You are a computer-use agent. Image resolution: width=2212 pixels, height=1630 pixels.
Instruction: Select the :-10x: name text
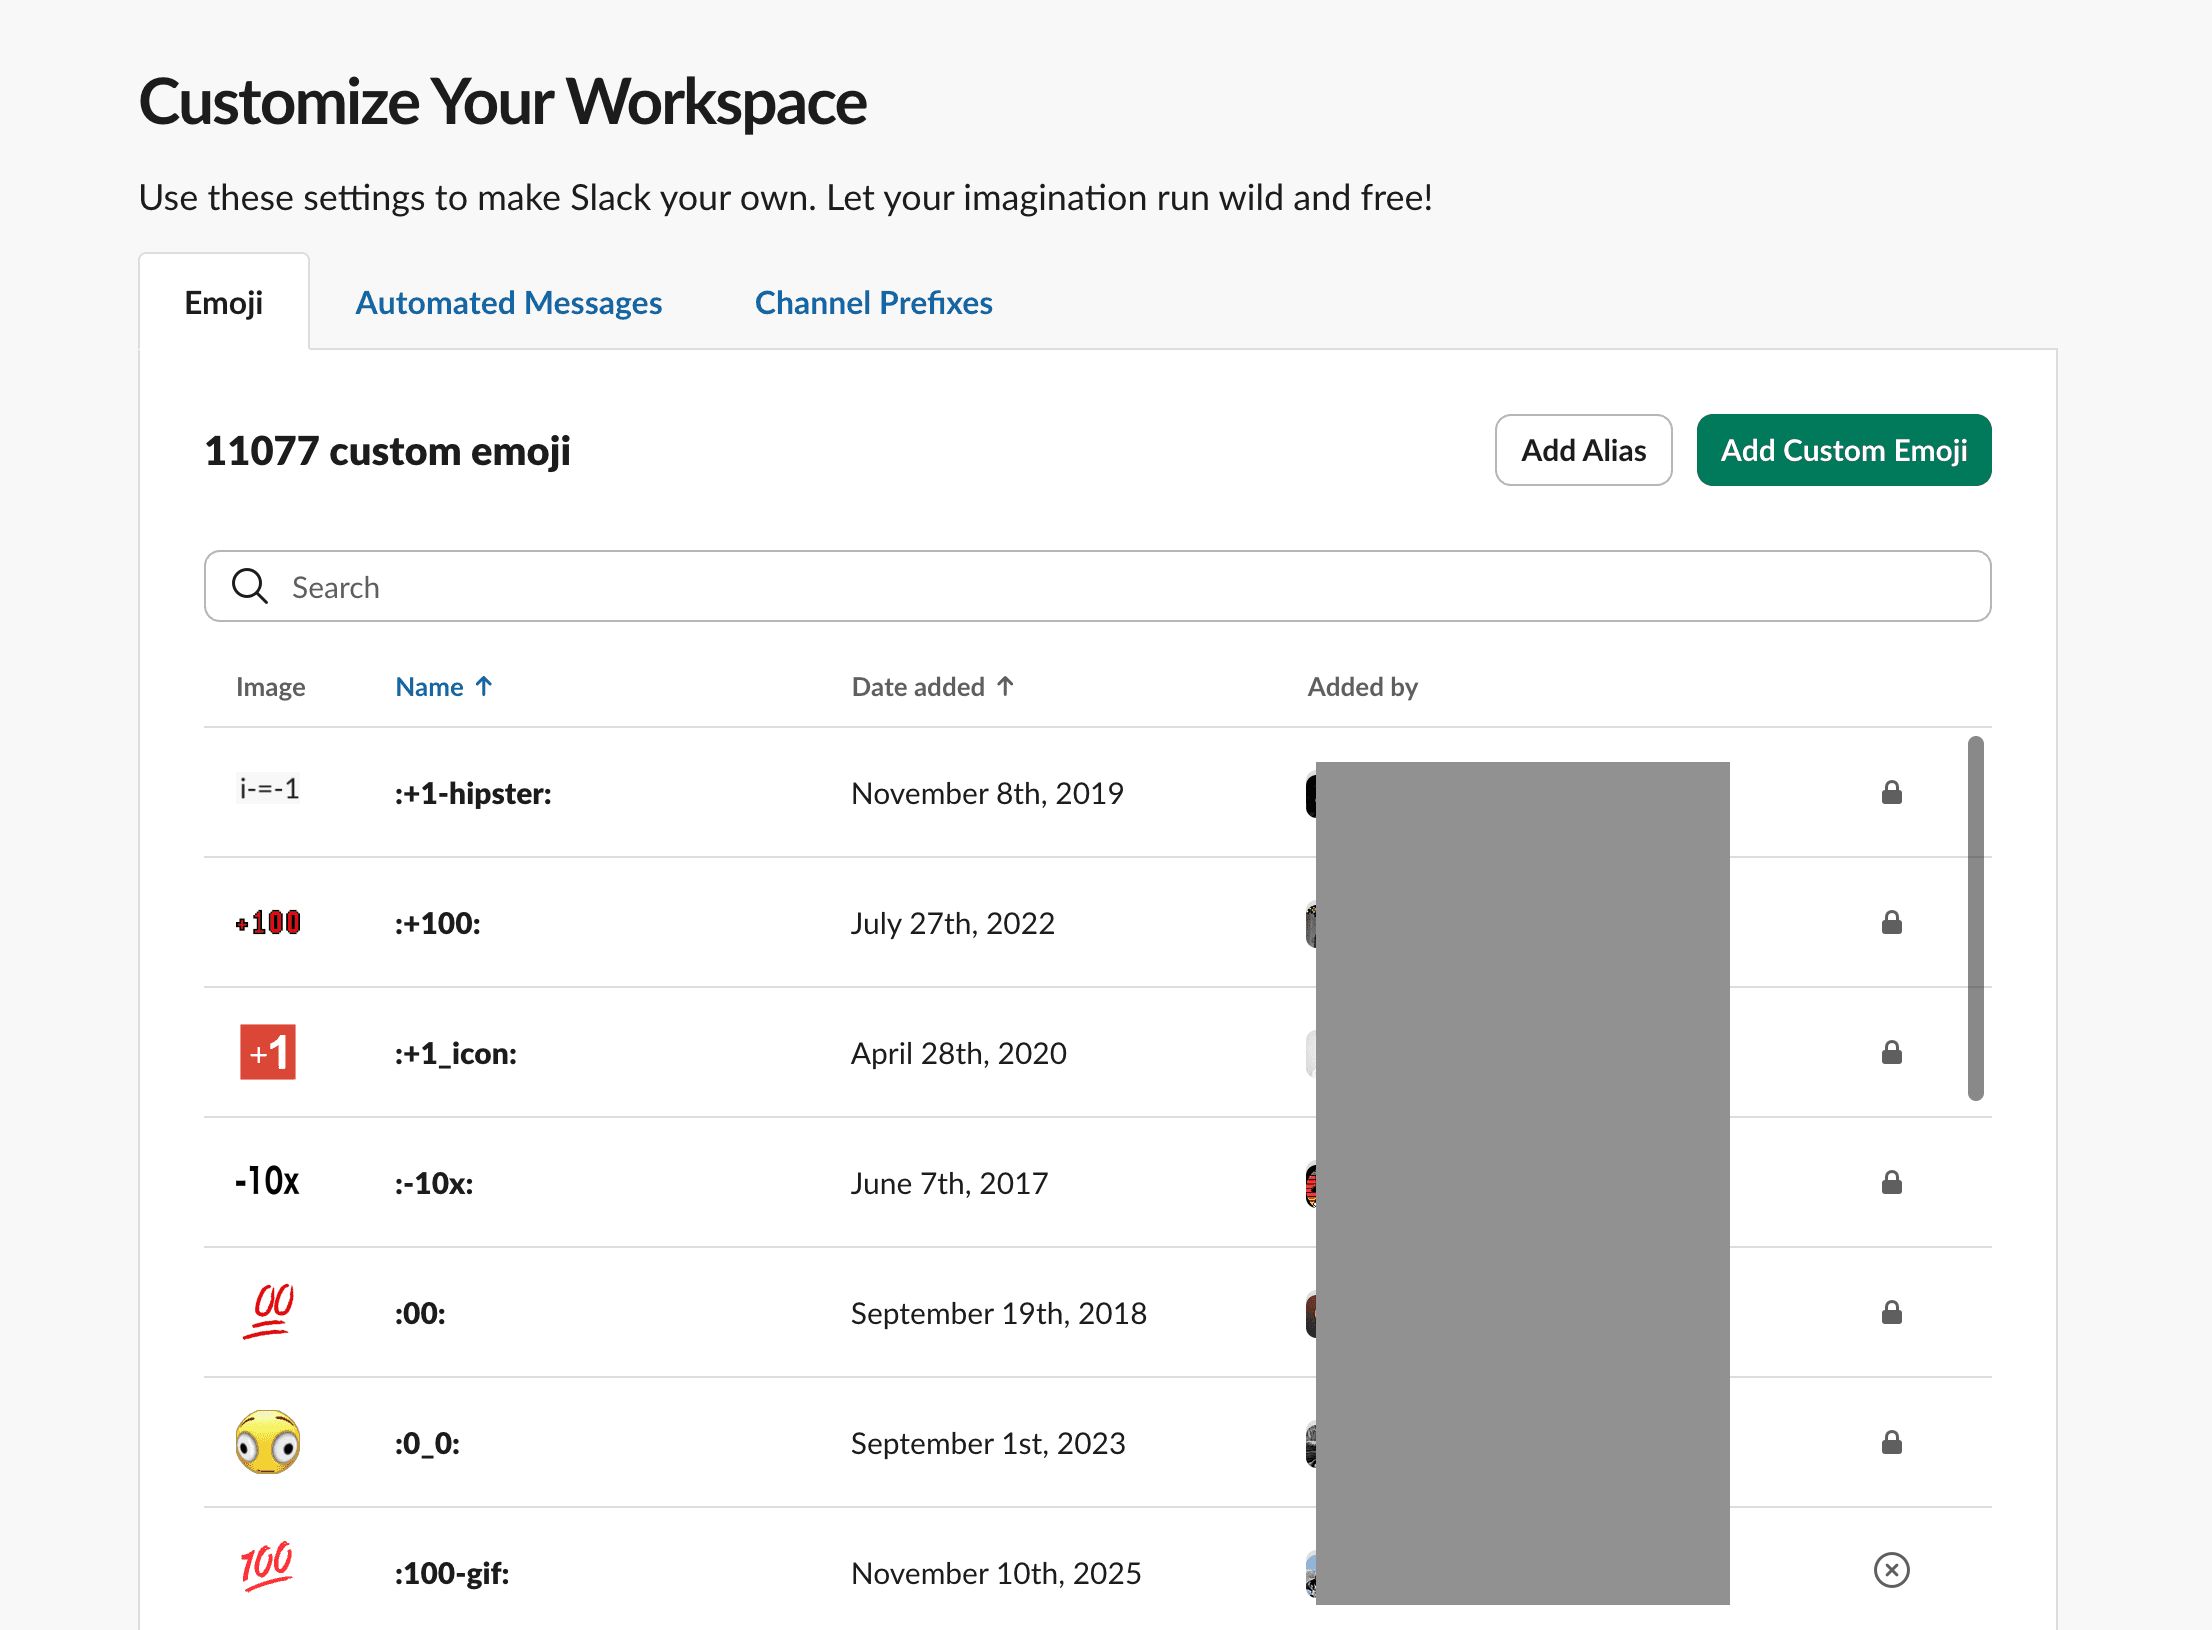pyautogui.click(x=433, y=1183)
